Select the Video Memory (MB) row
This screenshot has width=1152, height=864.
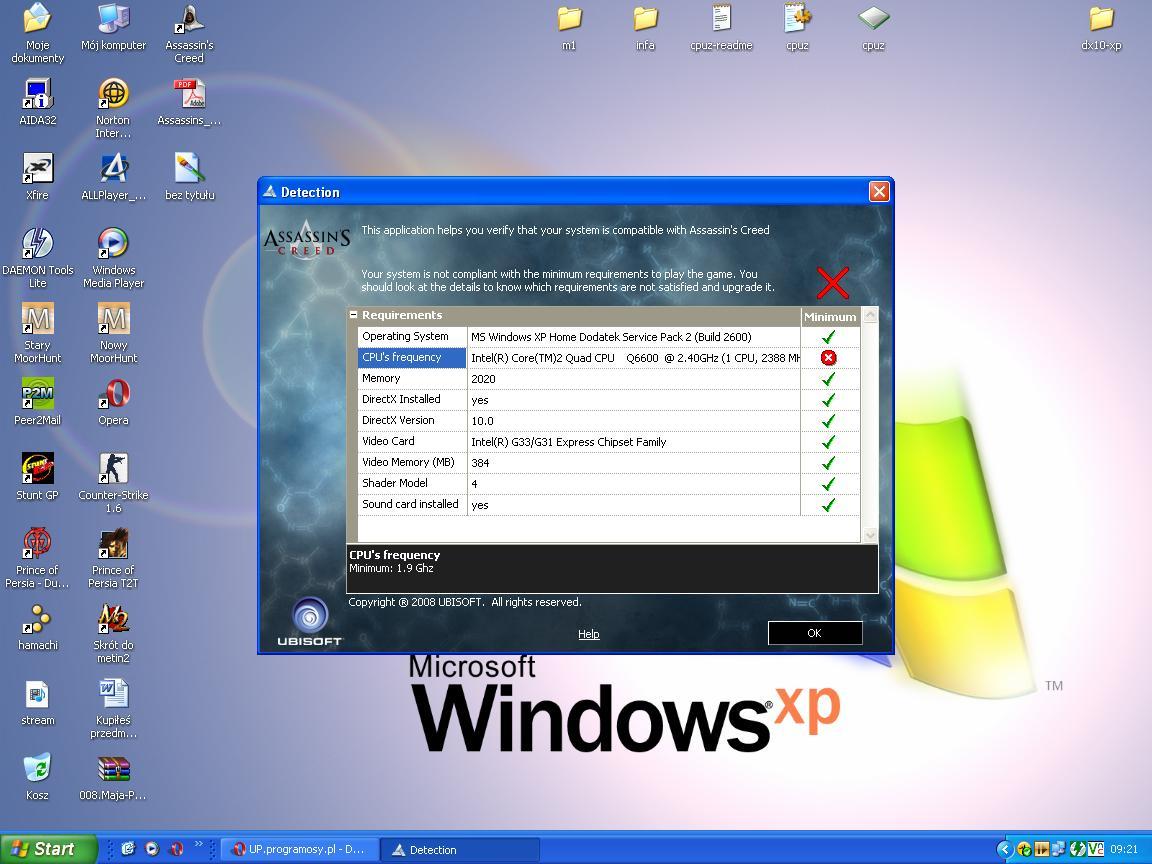(x=608, y=462)
